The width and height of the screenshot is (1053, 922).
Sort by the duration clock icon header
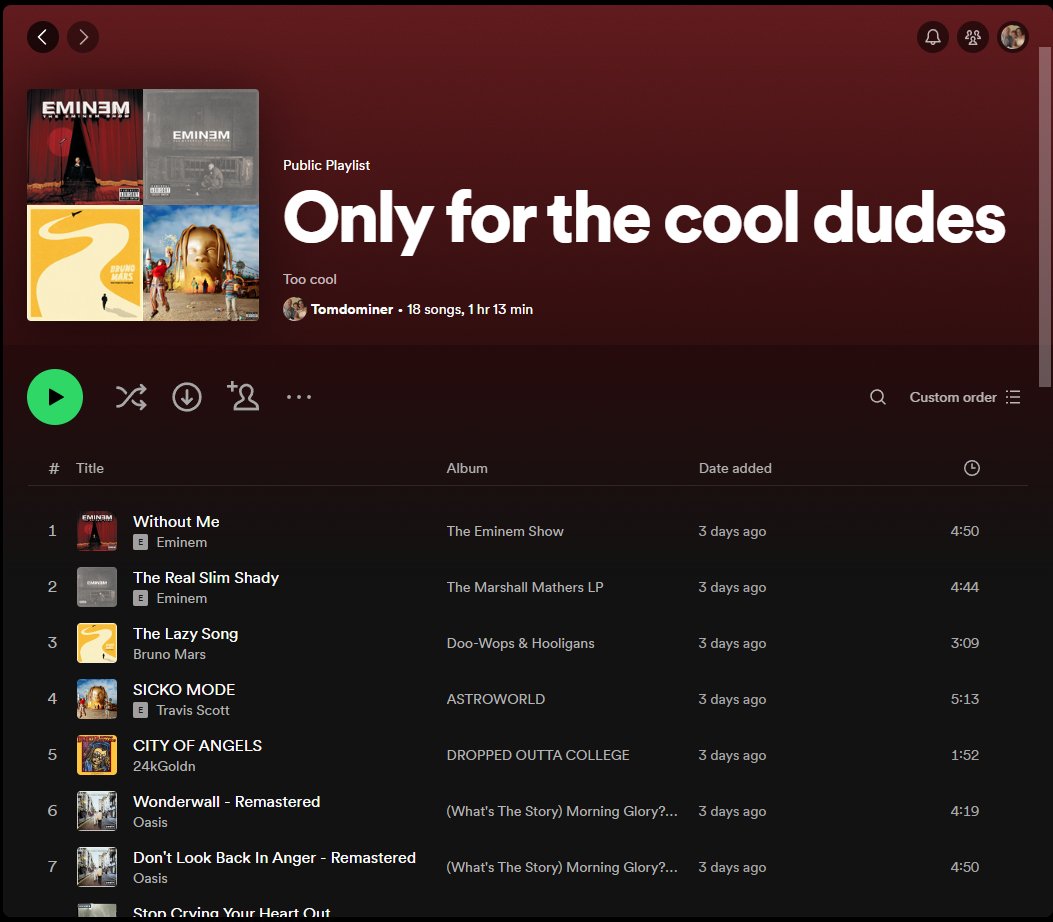coord(972,468)
